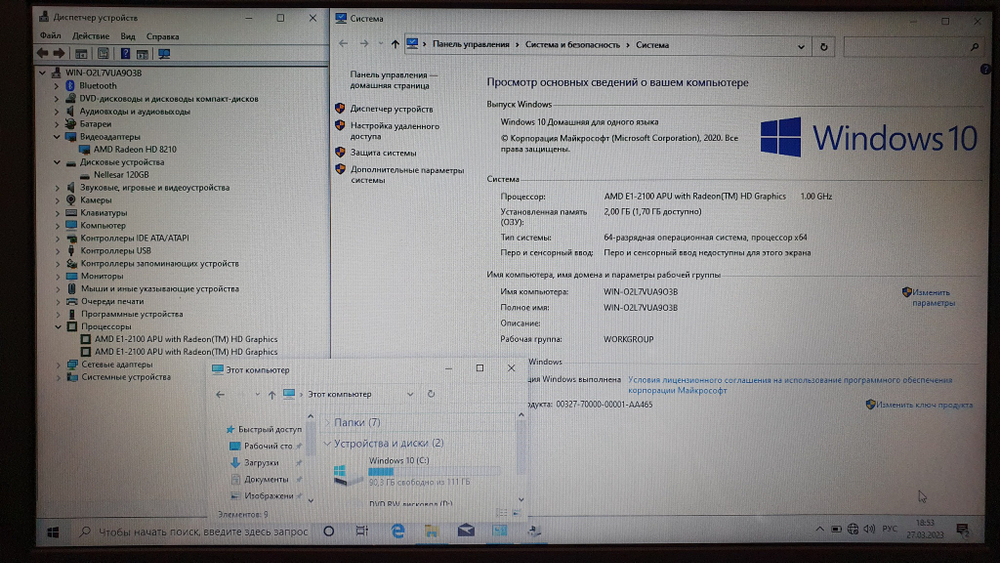Select the Системные устройства category
The image size is (1000, 563).
[x=126, y=377]
